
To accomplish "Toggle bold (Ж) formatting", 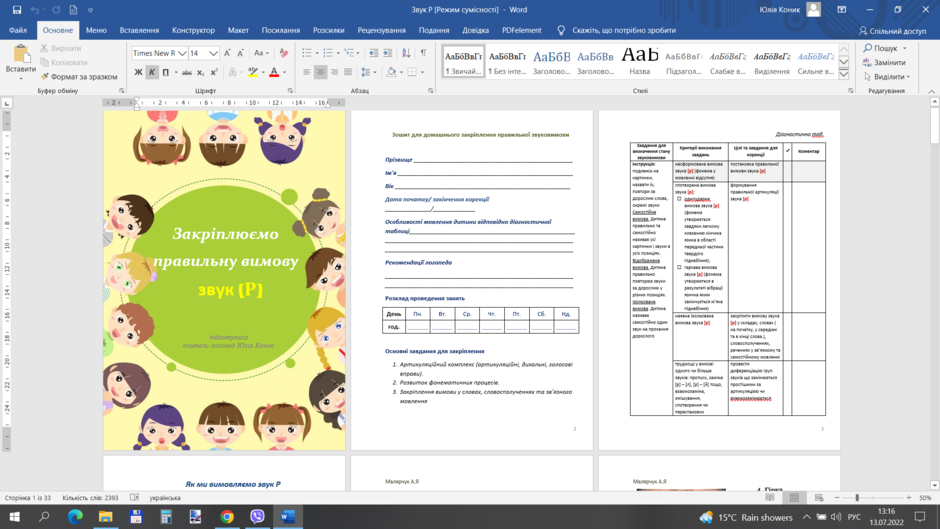I will coord(138,73).
